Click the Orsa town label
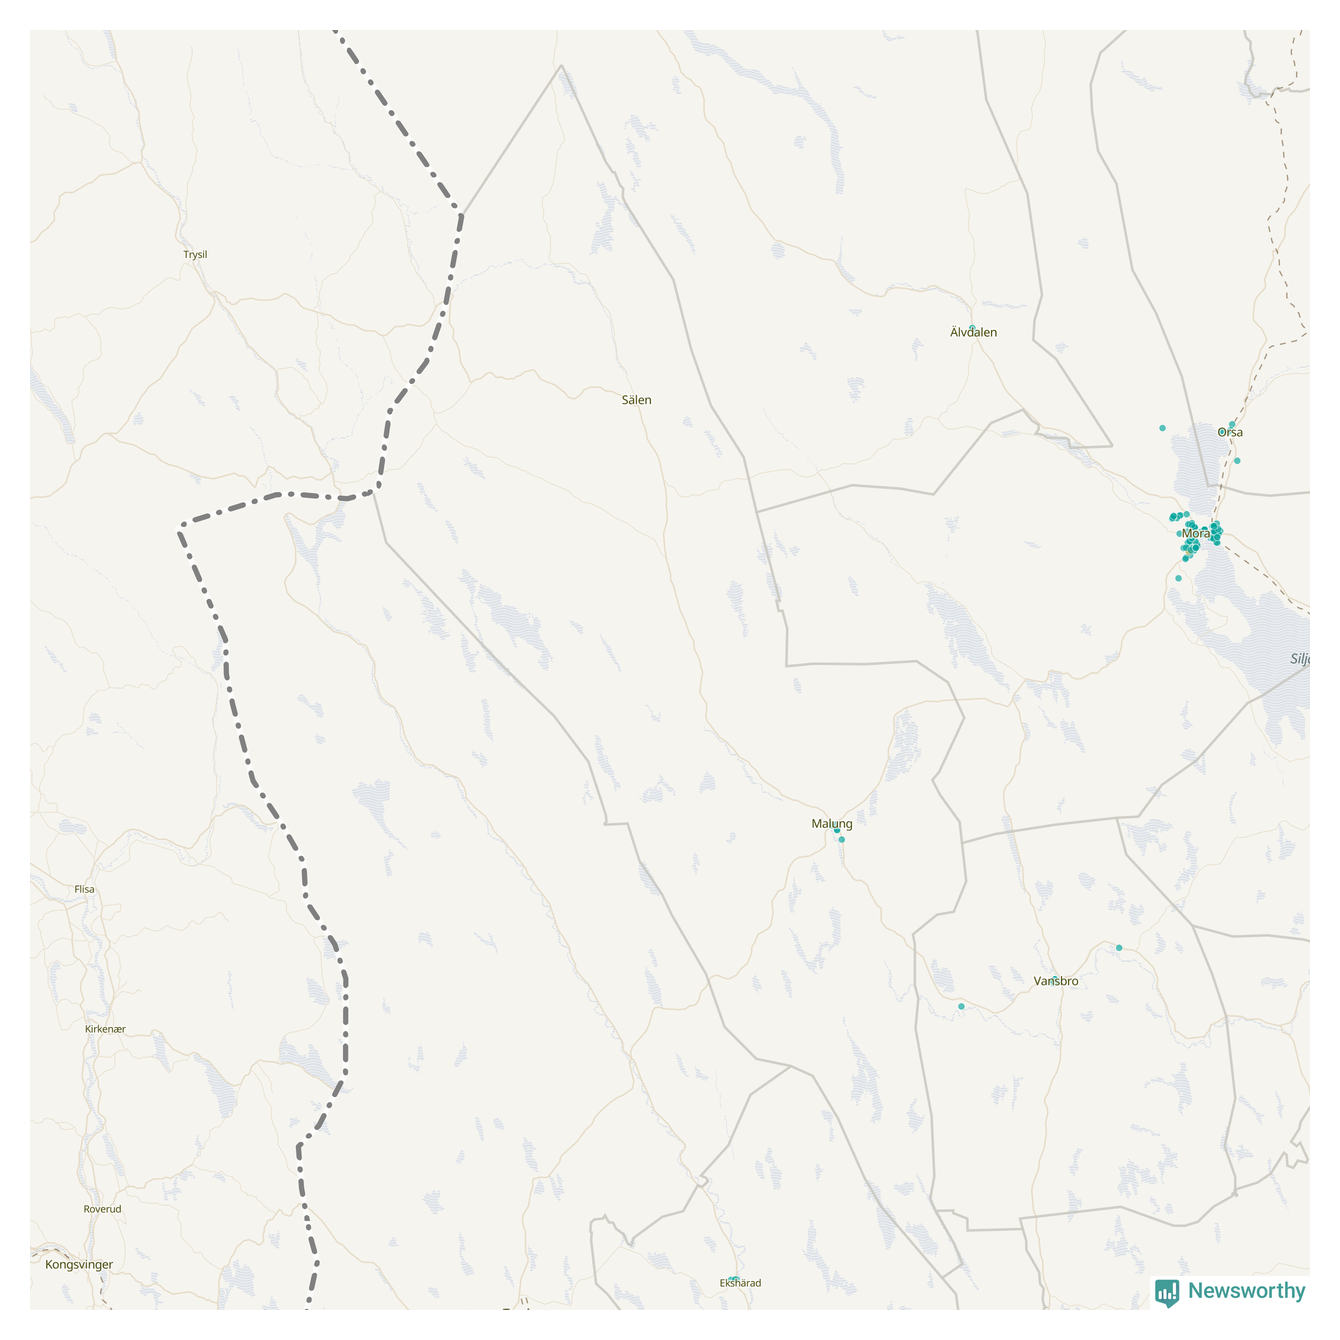This screenshot has width=1340, height=1340. [1230, 432]
